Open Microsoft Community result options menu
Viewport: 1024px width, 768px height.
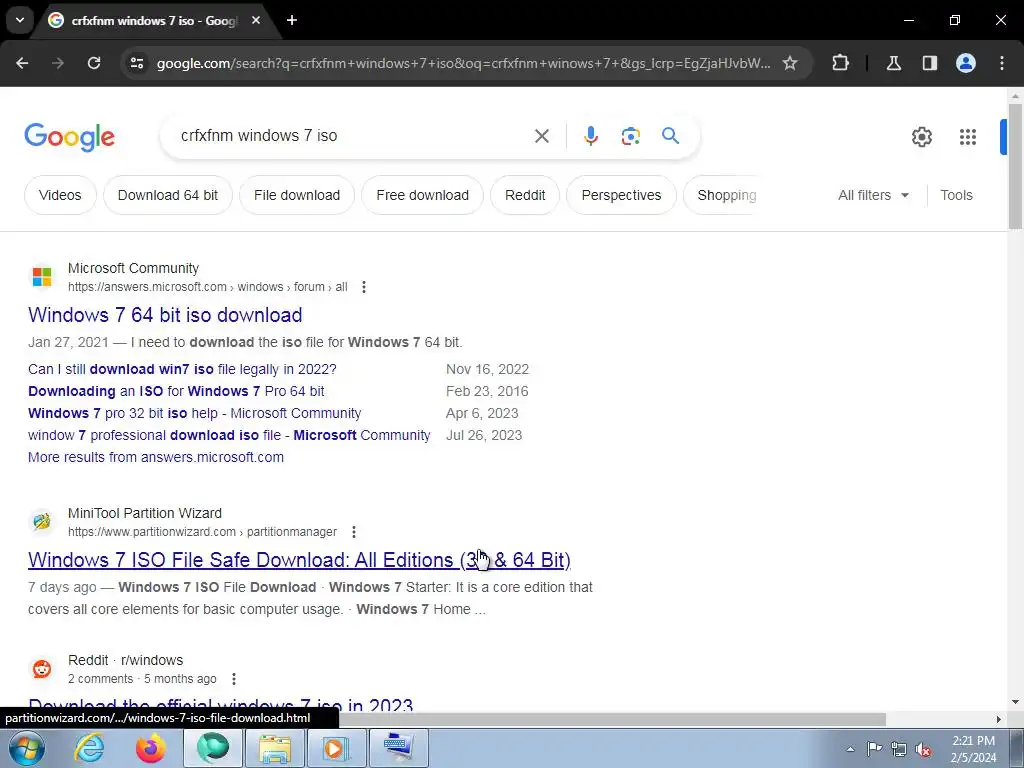pos(364,287)
